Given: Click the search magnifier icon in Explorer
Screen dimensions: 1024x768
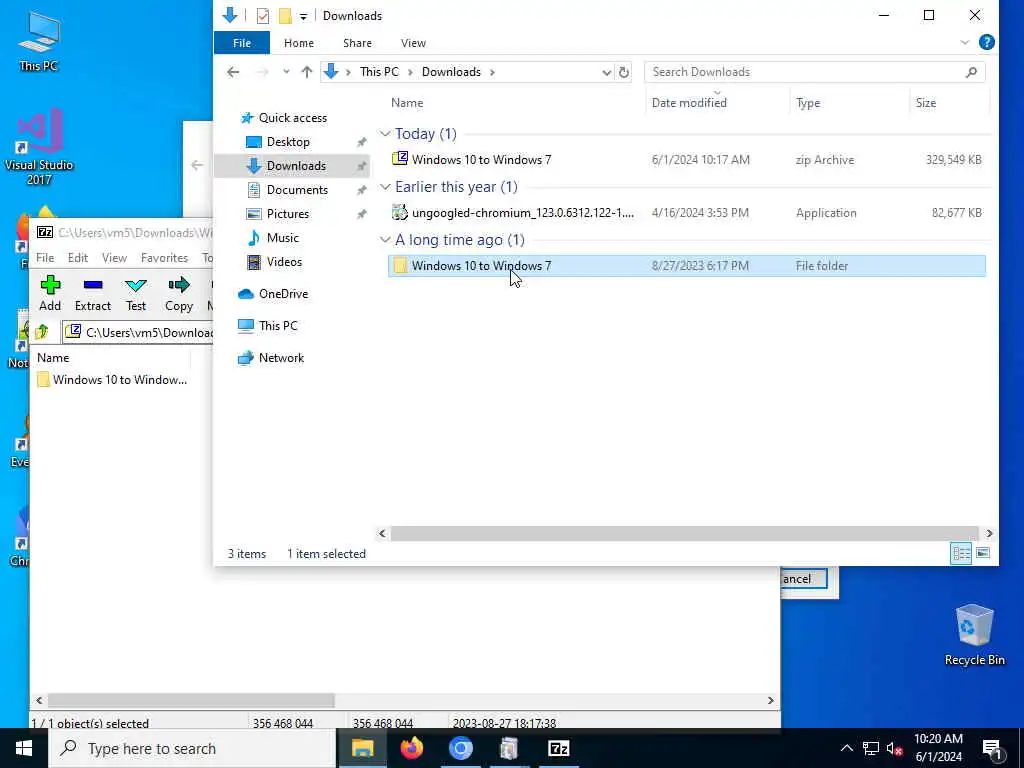Looking at the screenshot, I should pos(971,72).
